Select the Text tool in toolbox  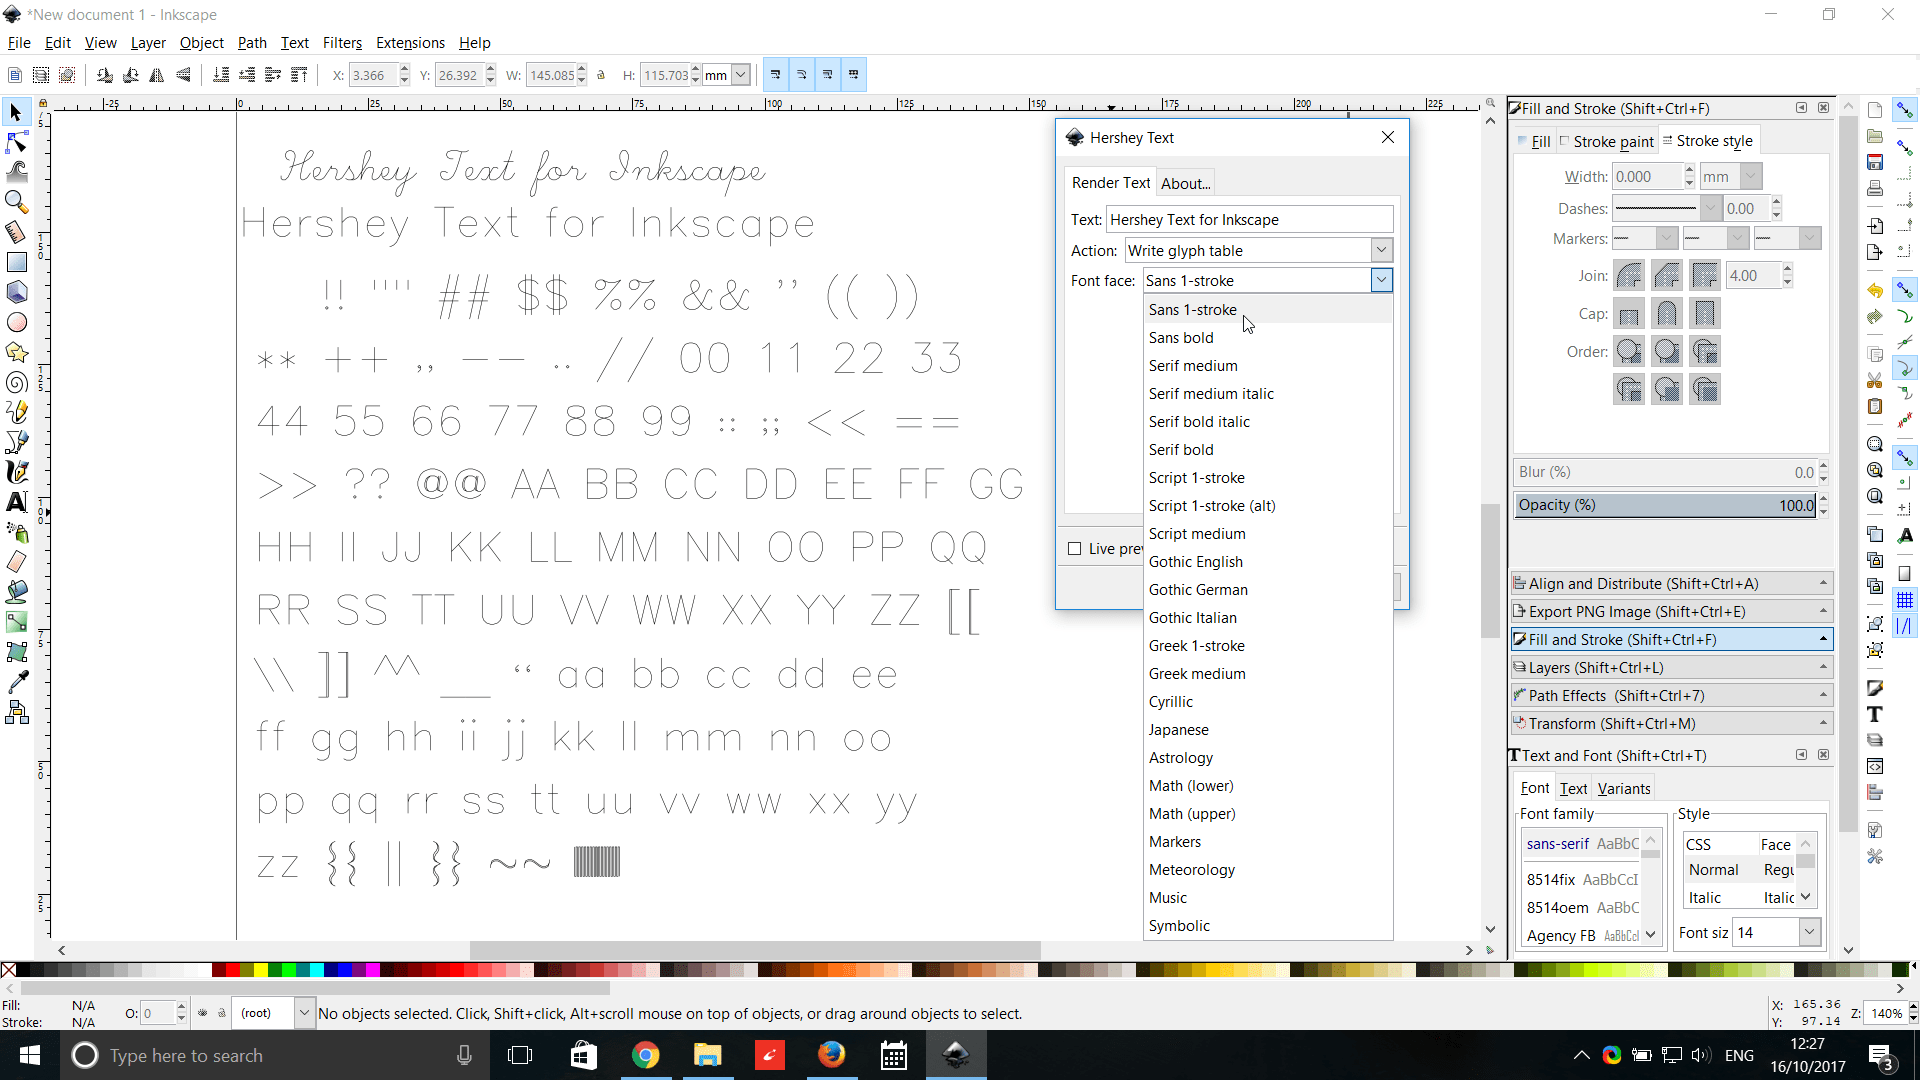[16, 502]
